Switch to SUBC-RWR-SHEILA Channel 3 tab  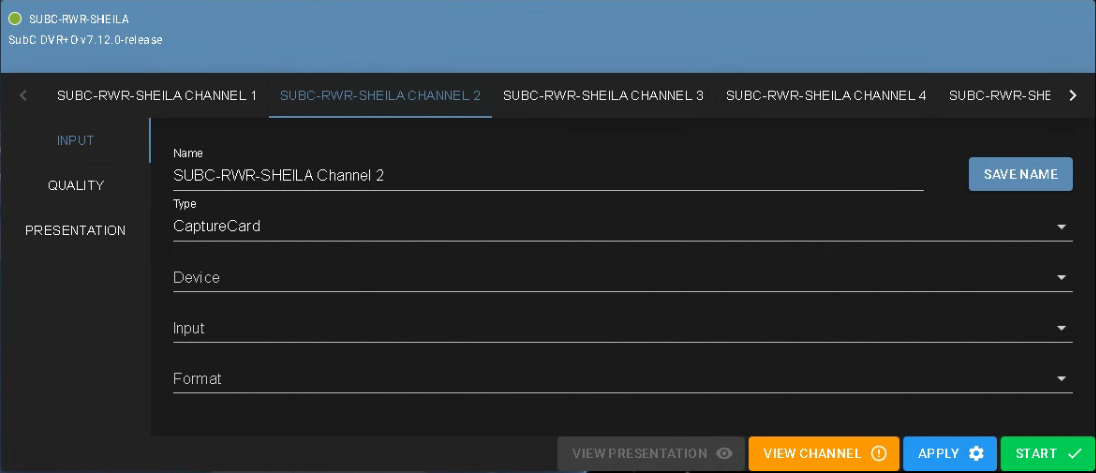603,96
